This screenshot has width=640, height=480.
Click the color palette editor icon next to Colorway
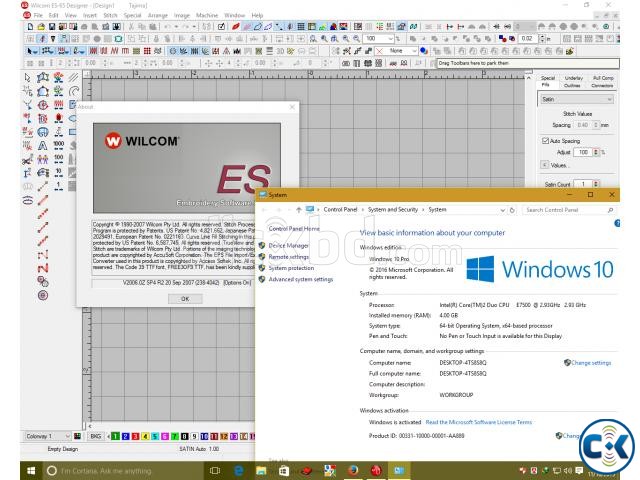coord(77,436)
